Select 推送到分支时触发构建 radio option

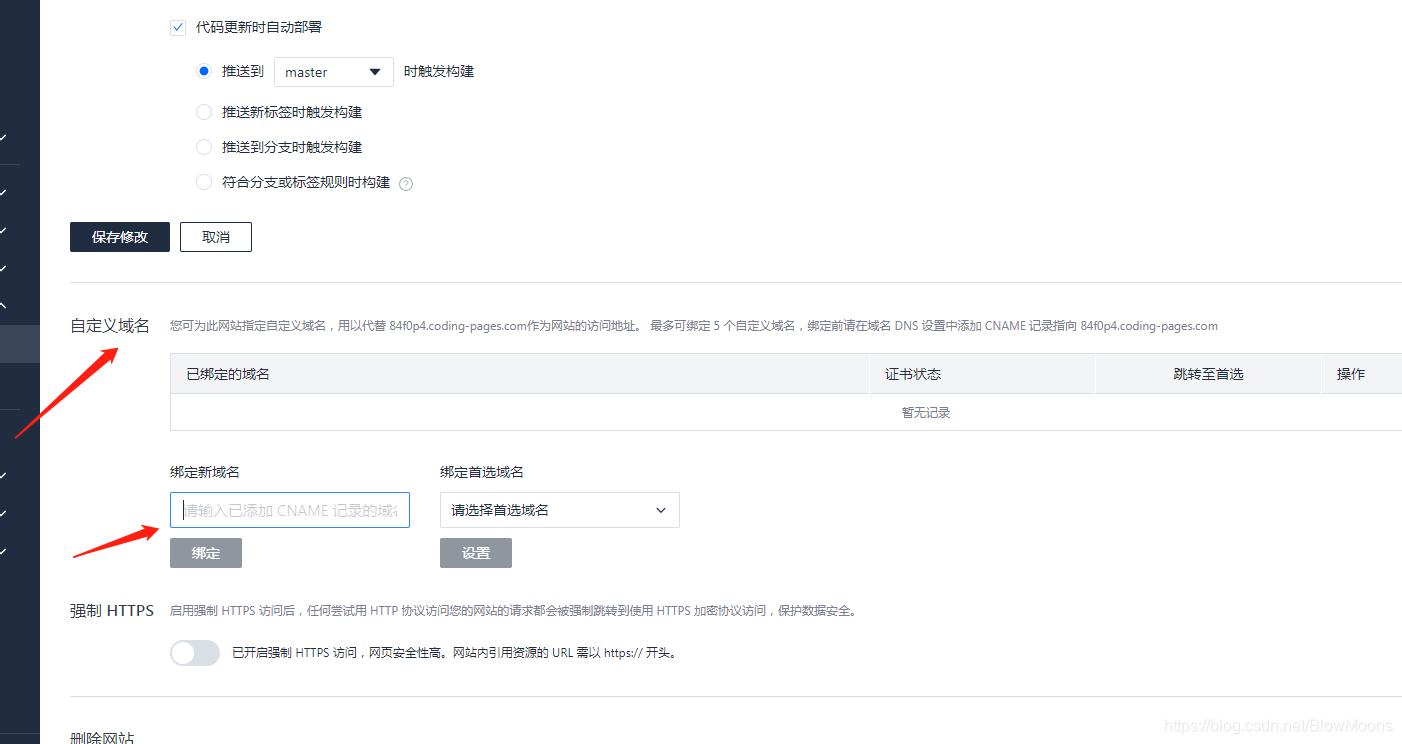point(204,147)
